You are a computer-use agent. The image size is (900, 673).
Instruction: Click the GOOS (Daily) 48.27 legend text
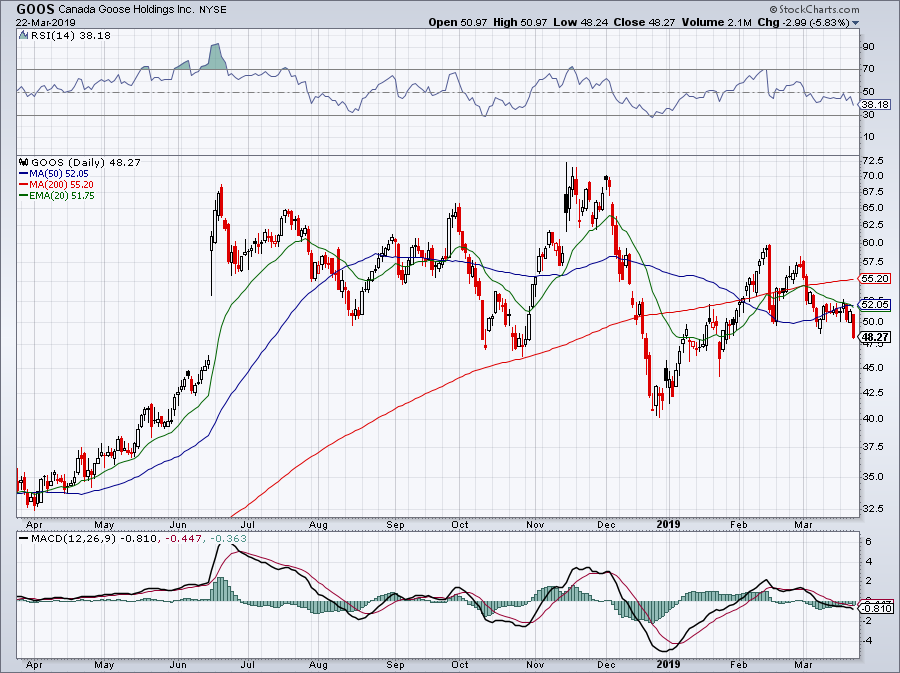click(x=86, y=162)
